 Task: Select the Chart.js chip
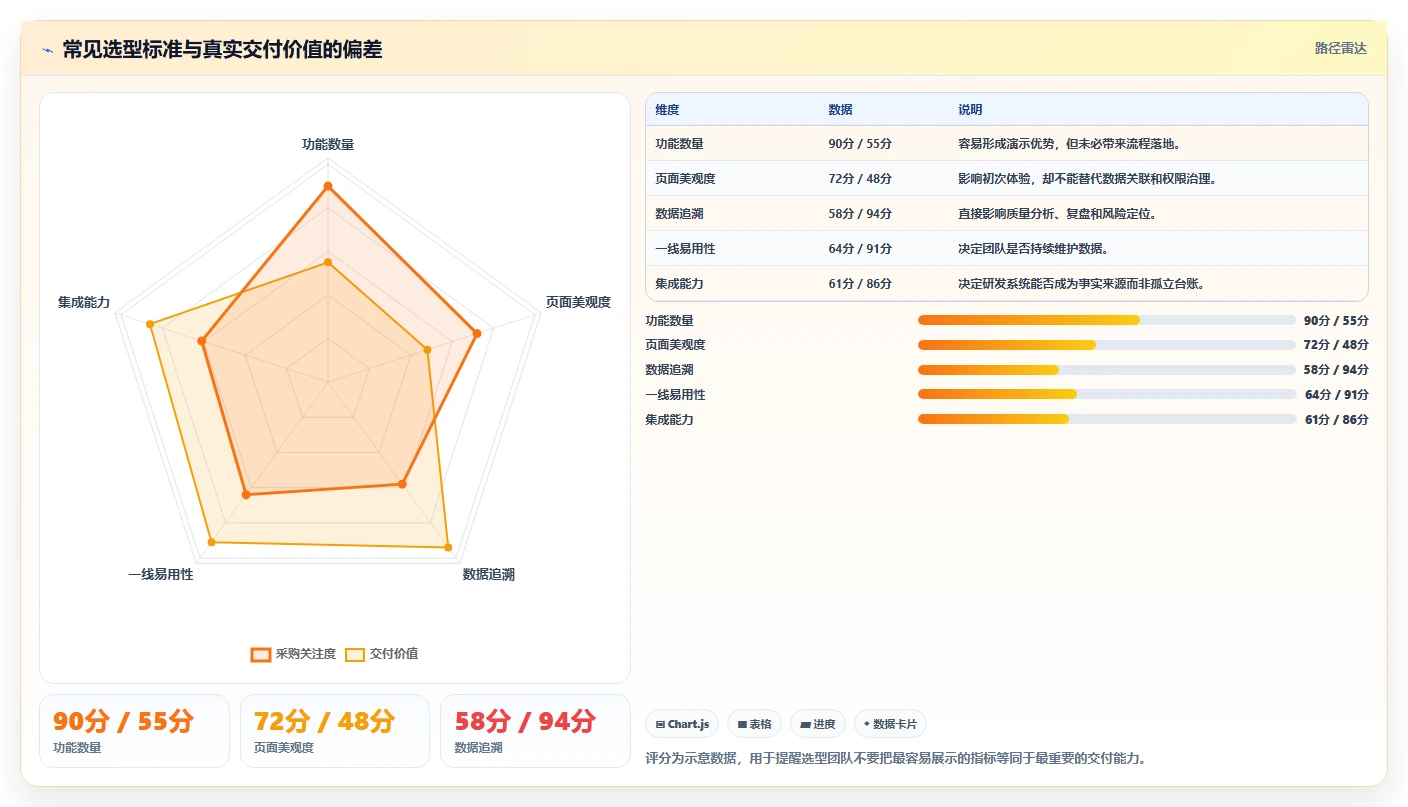click(682, 724)
